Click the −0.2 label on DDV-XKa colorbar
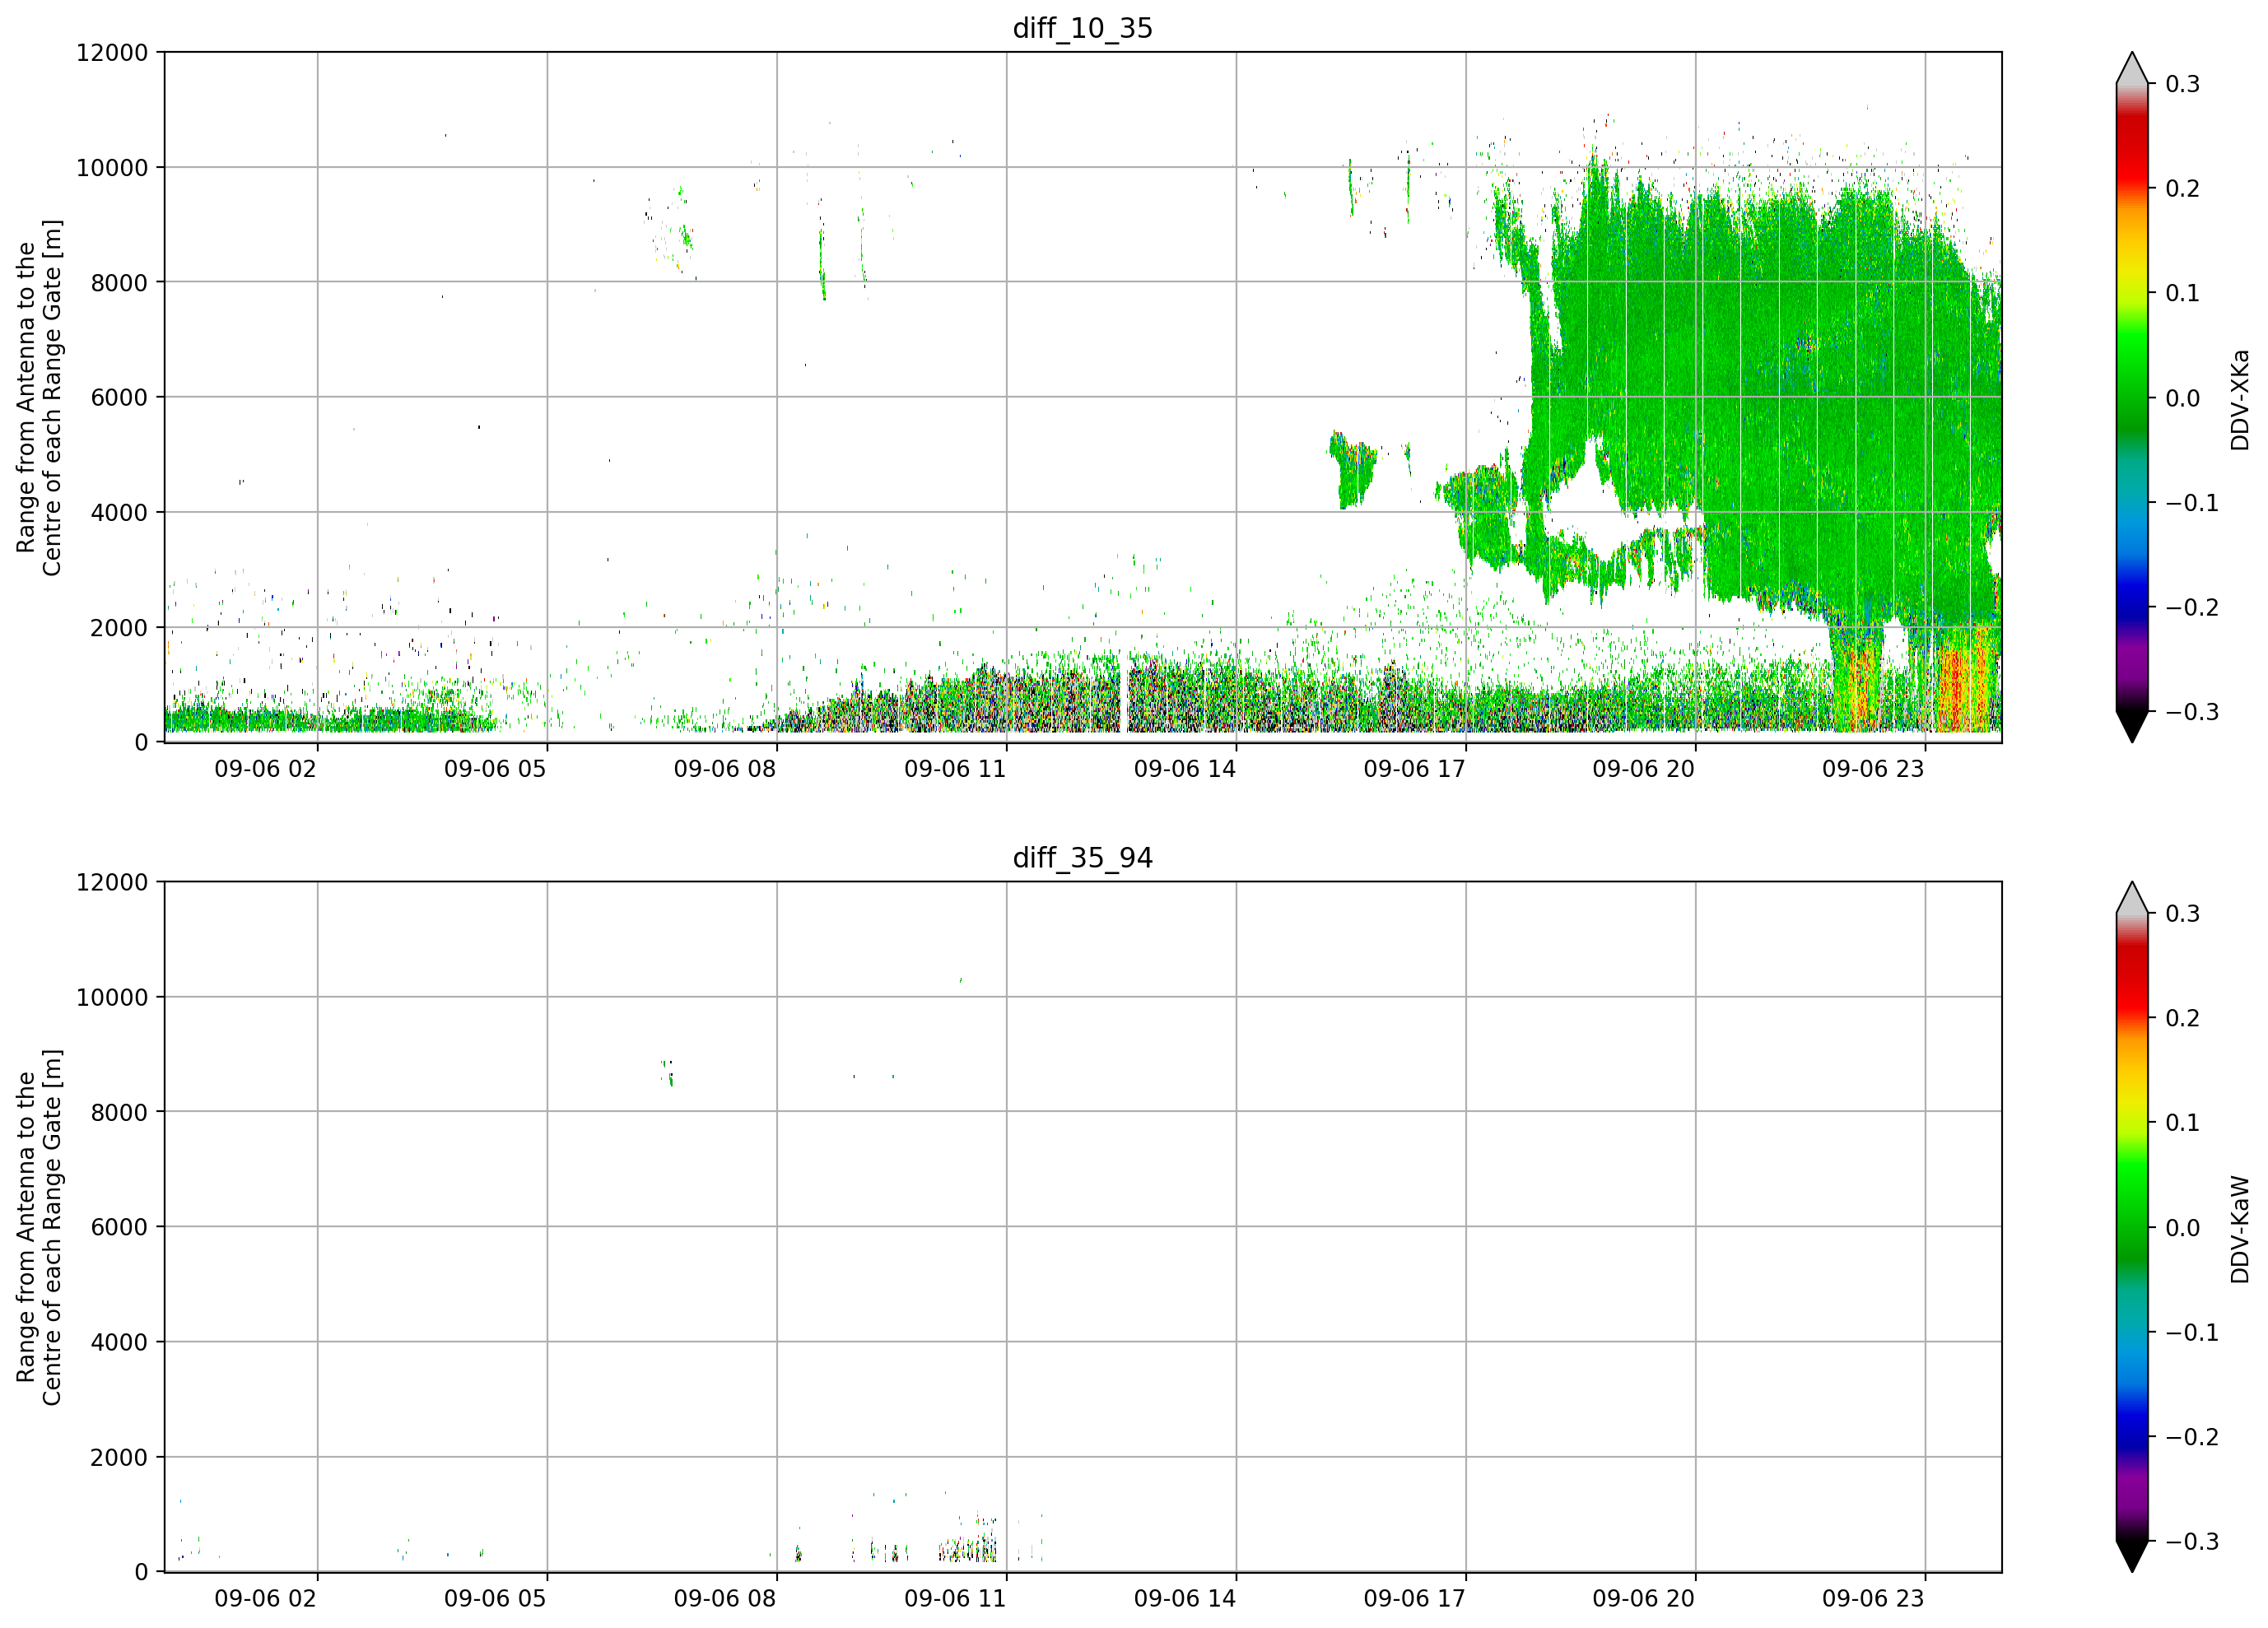This screenshot has width=2268, height=1628. pyautogui.click(x=2192, y=608)
